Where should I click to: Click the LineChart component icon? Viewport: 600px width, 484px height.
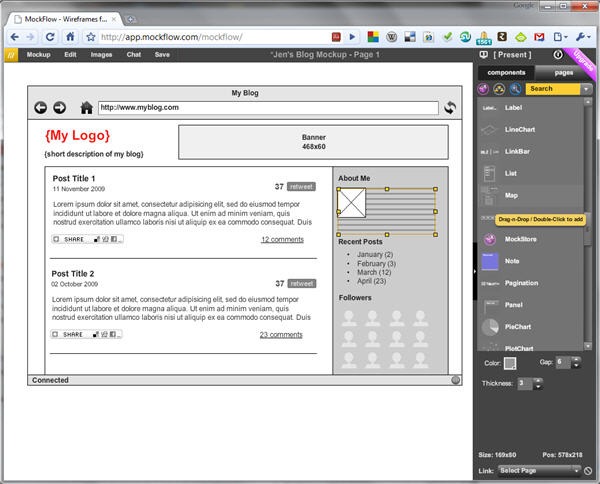(489, 129)
